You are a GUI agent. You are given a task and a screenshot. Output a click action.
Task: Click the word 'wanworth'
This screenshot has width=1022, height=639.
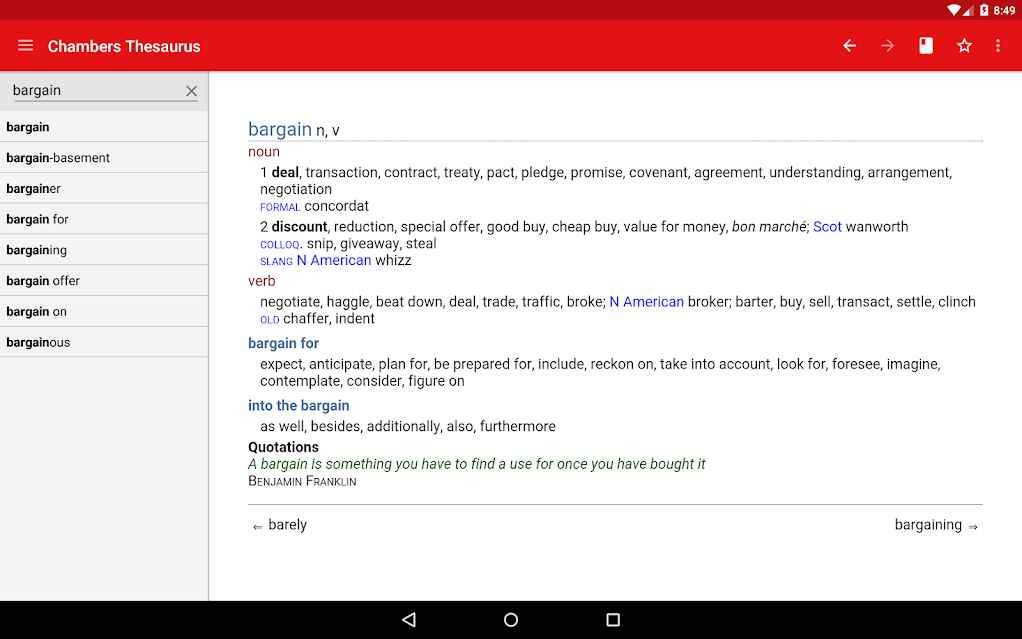[x=877, y=227]
